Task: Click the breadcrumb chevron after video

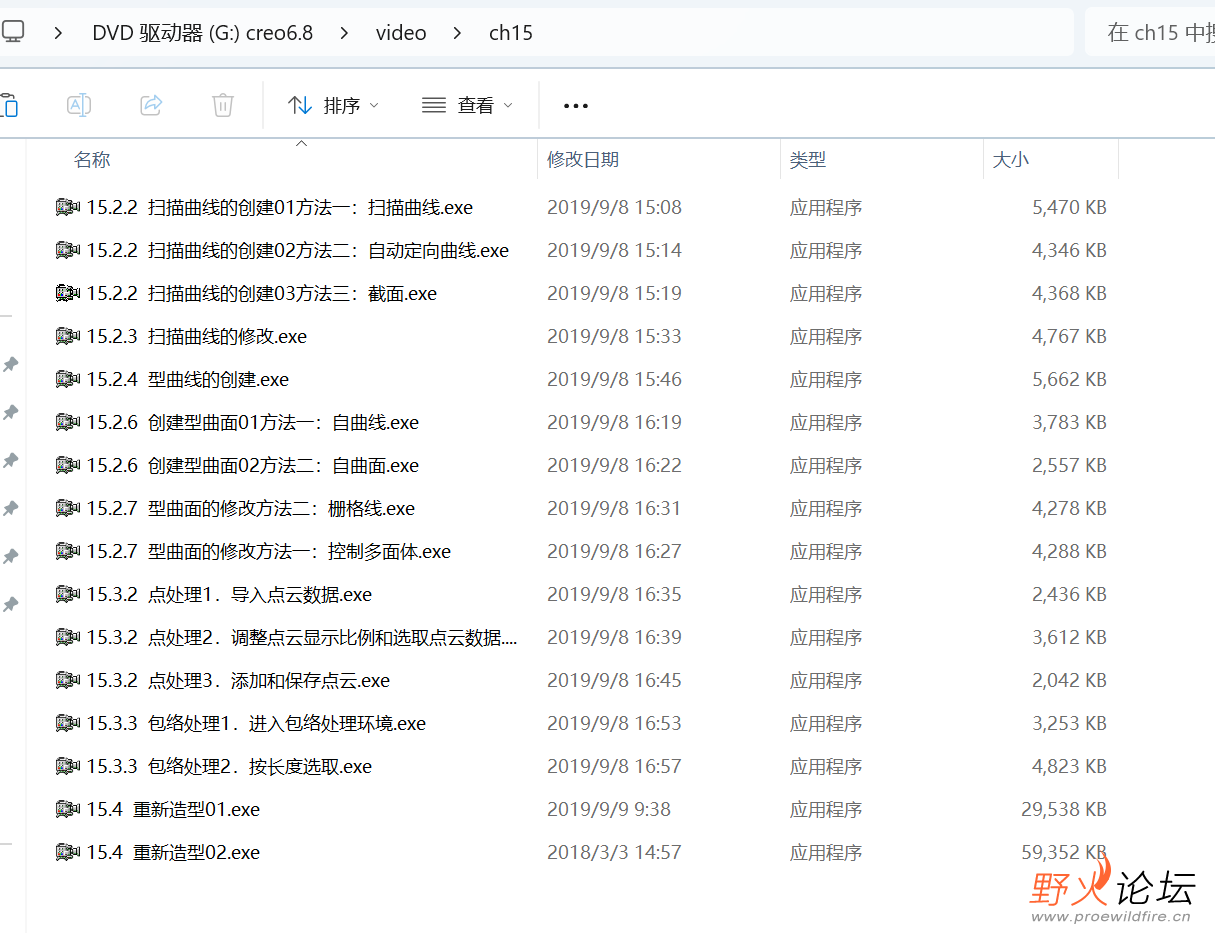Action: click(x=456, y=32)
